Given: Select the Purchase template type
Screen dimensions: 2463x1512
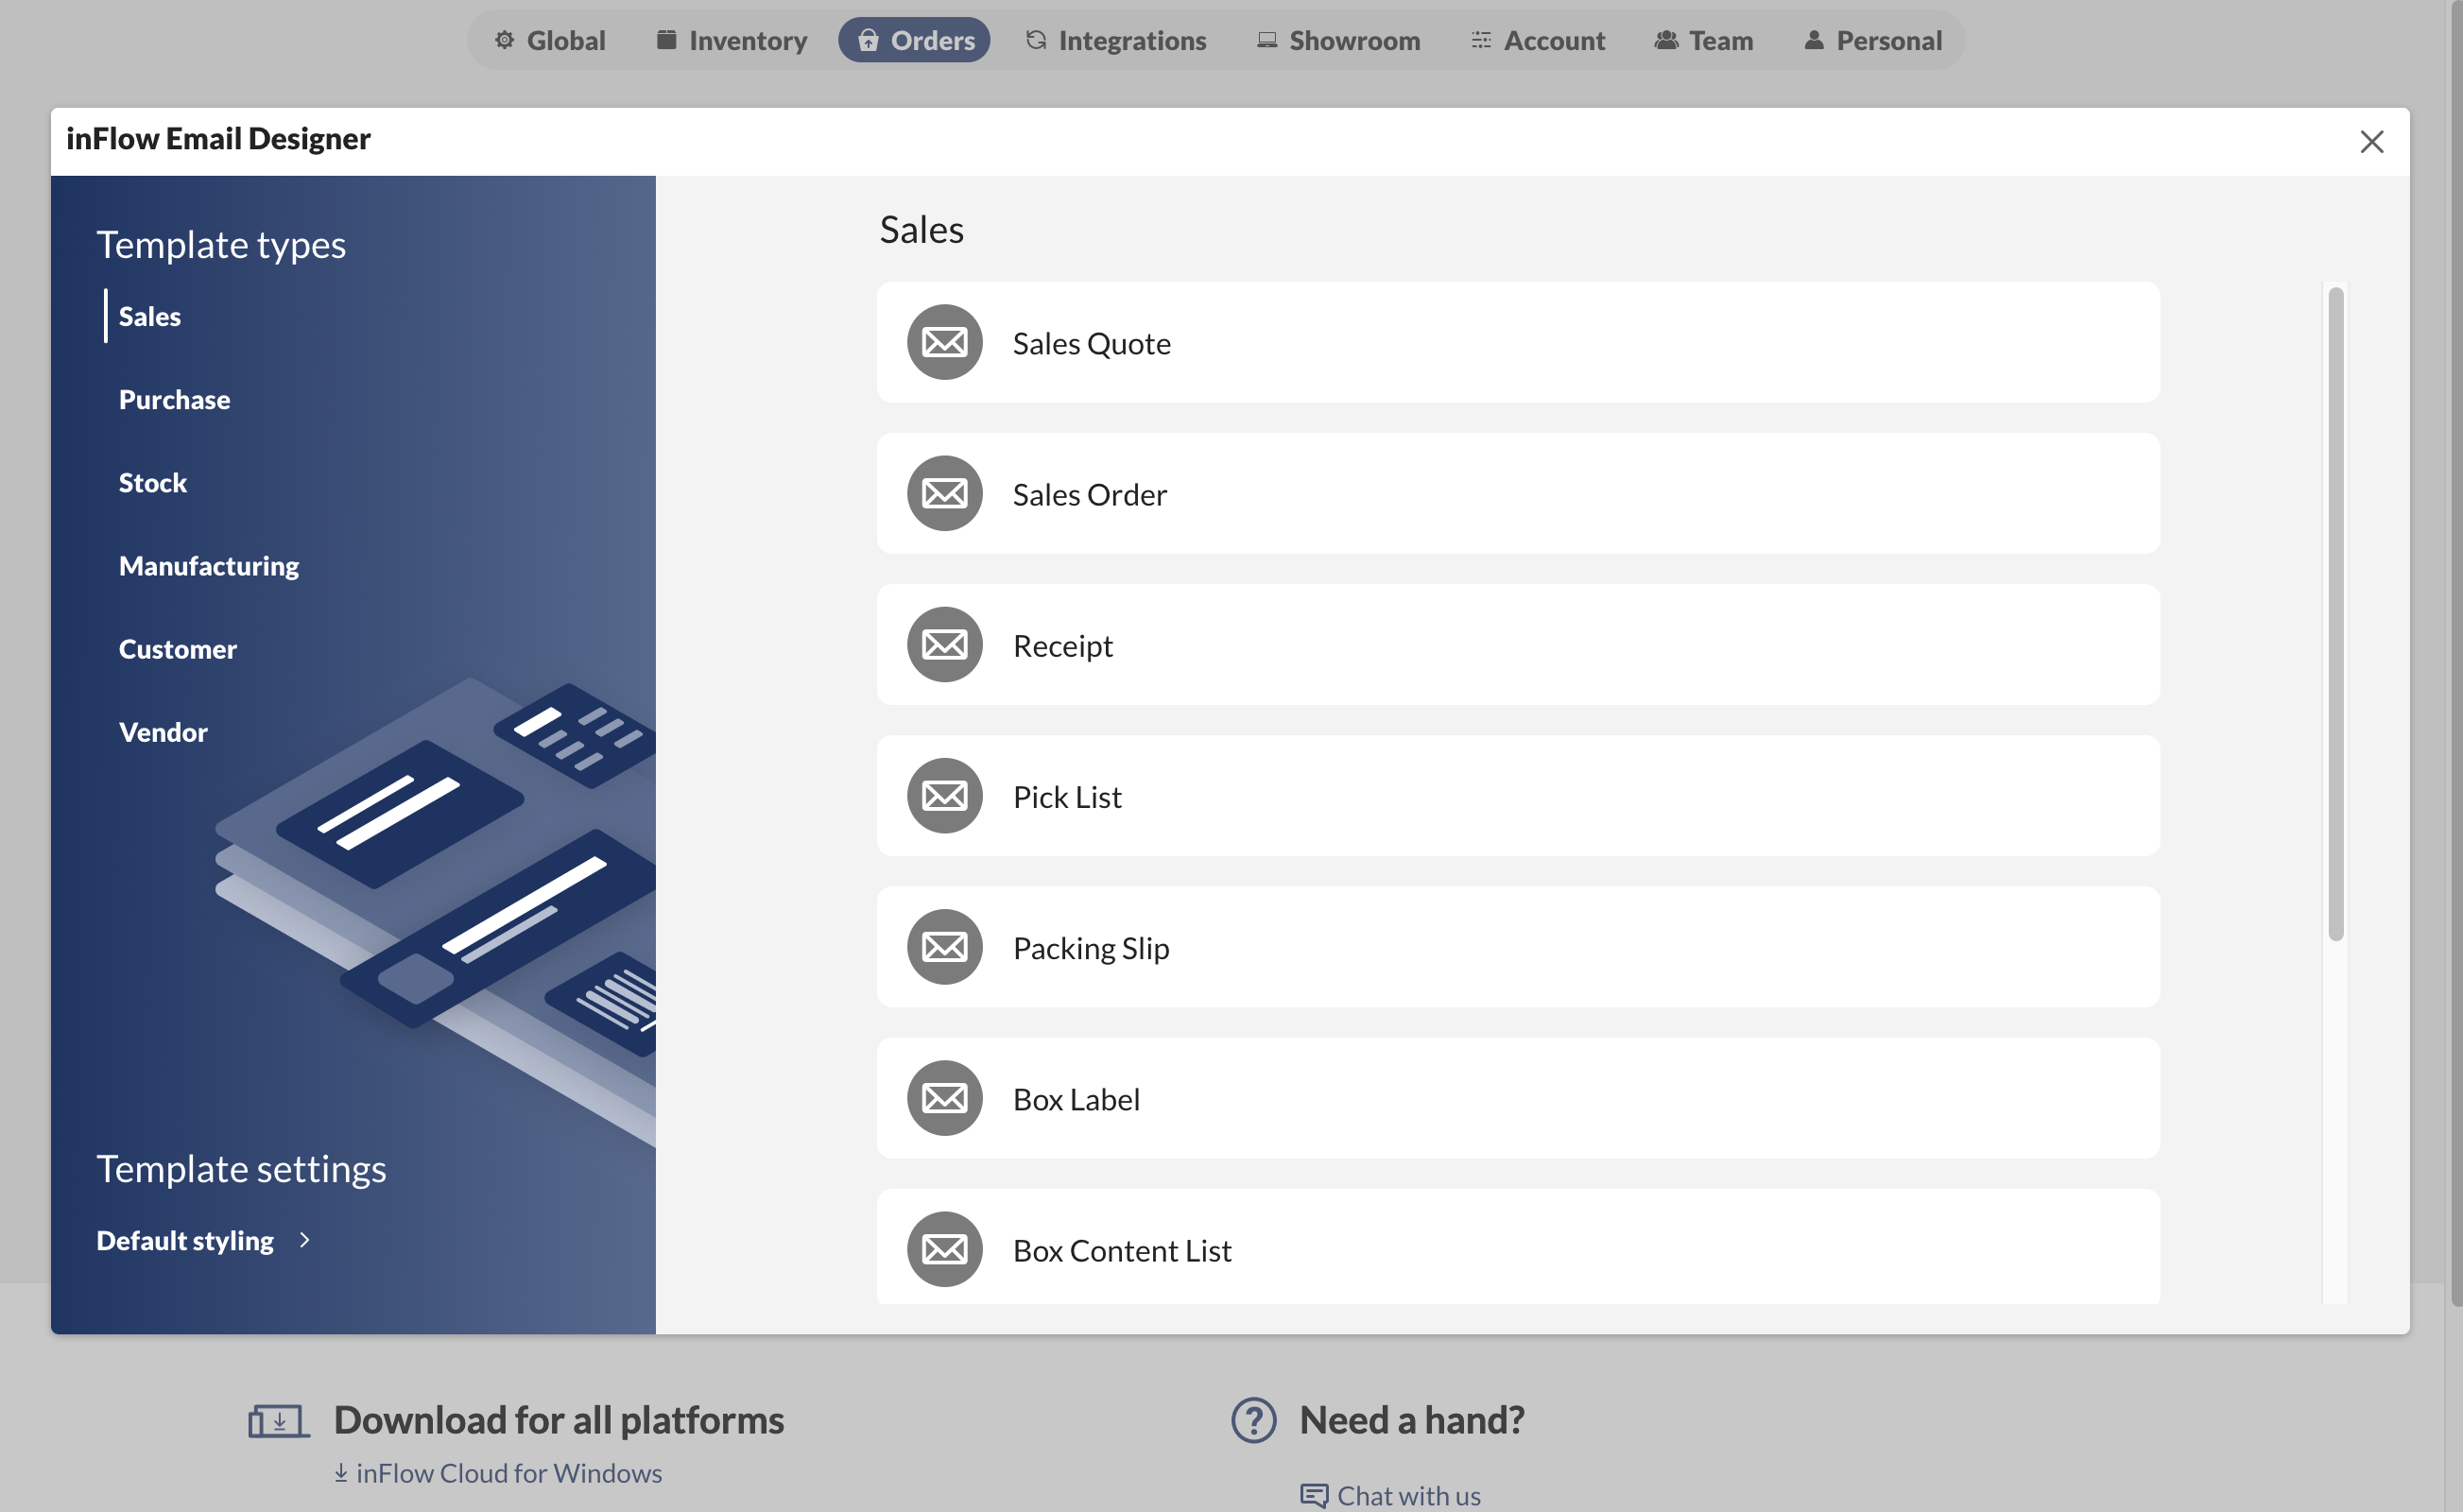Looking at the screenshot, I should point(174,397).
